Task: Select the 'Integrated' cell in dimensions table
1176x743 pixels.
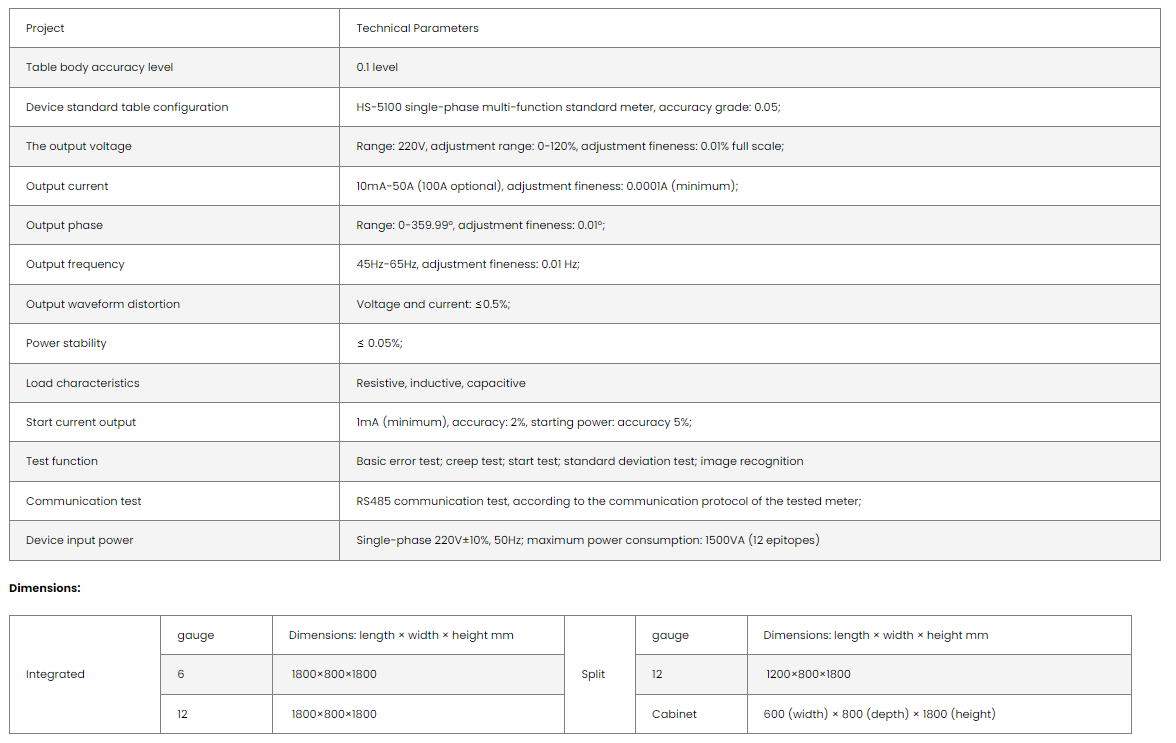Action: [x=55, y=674]
